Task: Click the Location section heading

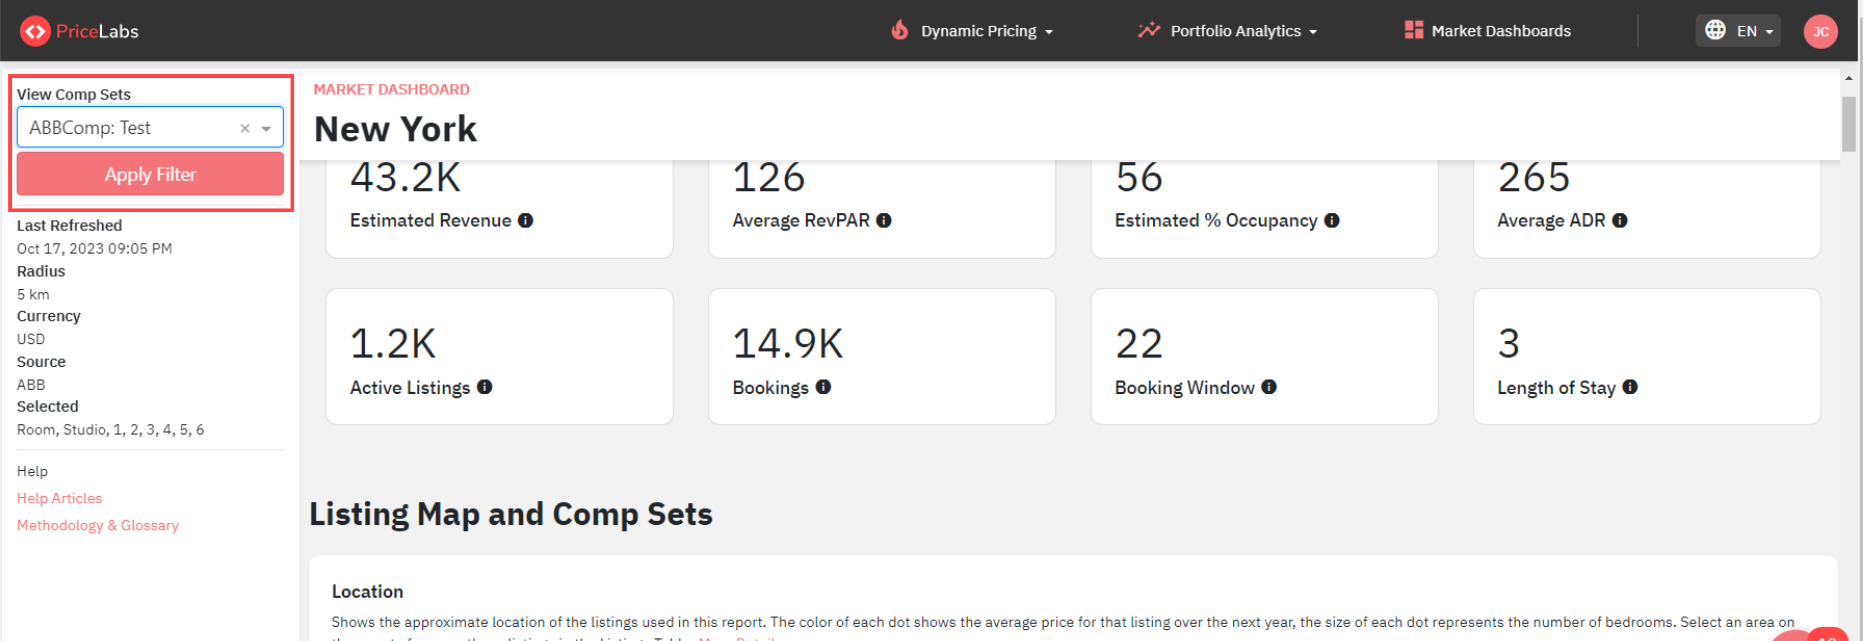Action: [368, 592]
